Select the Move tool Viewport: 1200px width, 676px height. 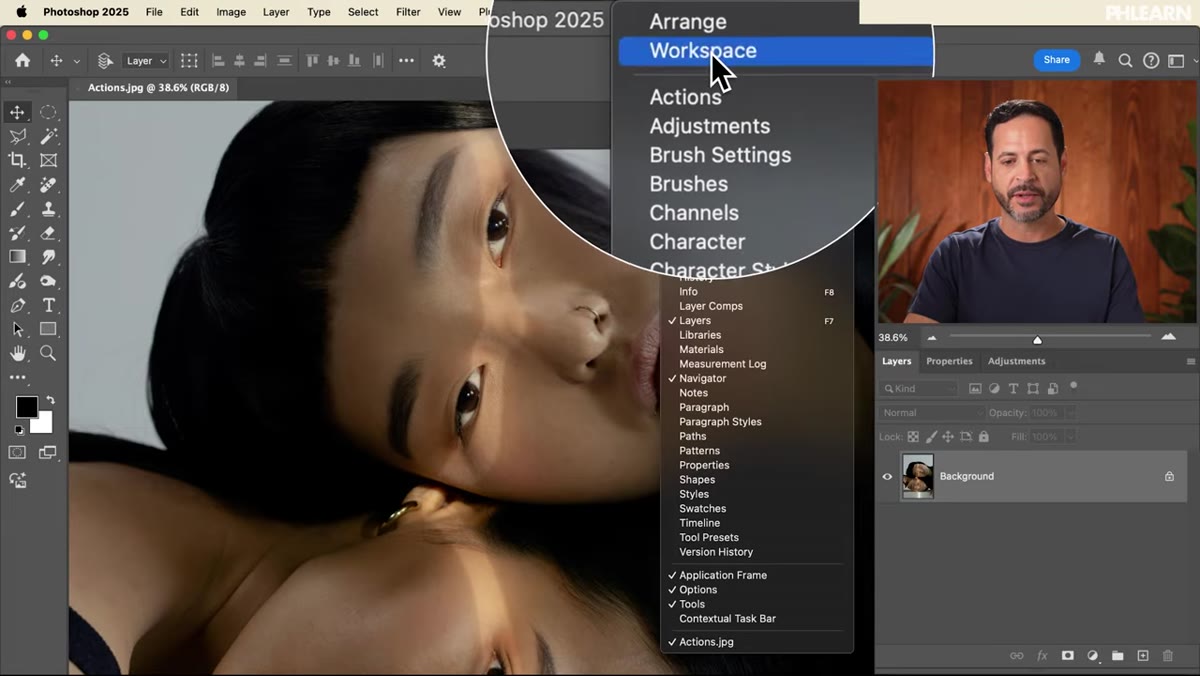point(17,112)
